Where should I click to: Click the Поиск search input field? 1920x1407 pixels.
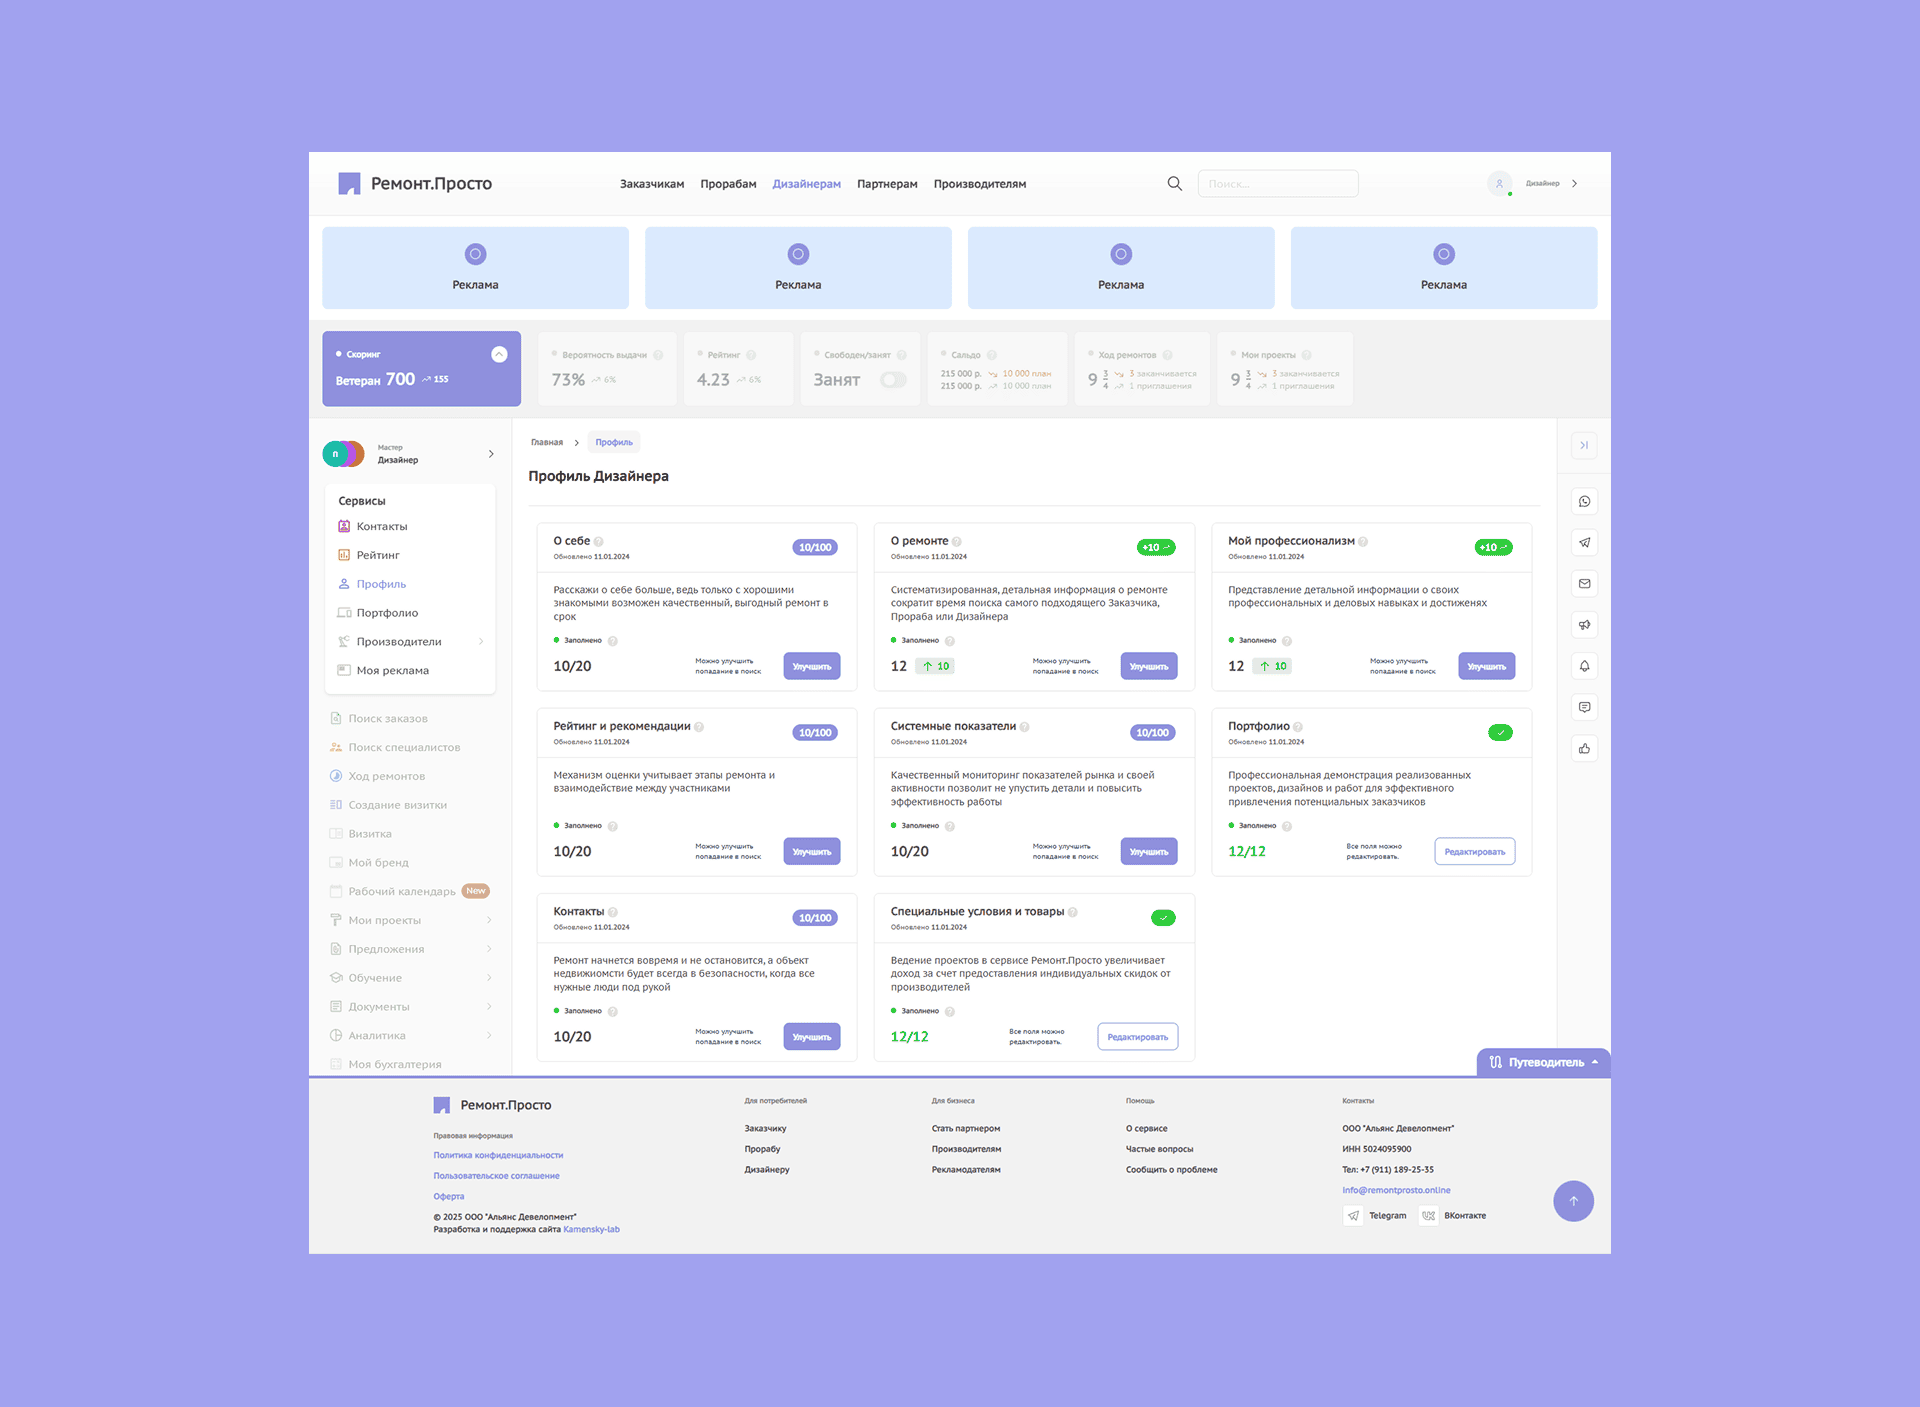point(1277,184)
